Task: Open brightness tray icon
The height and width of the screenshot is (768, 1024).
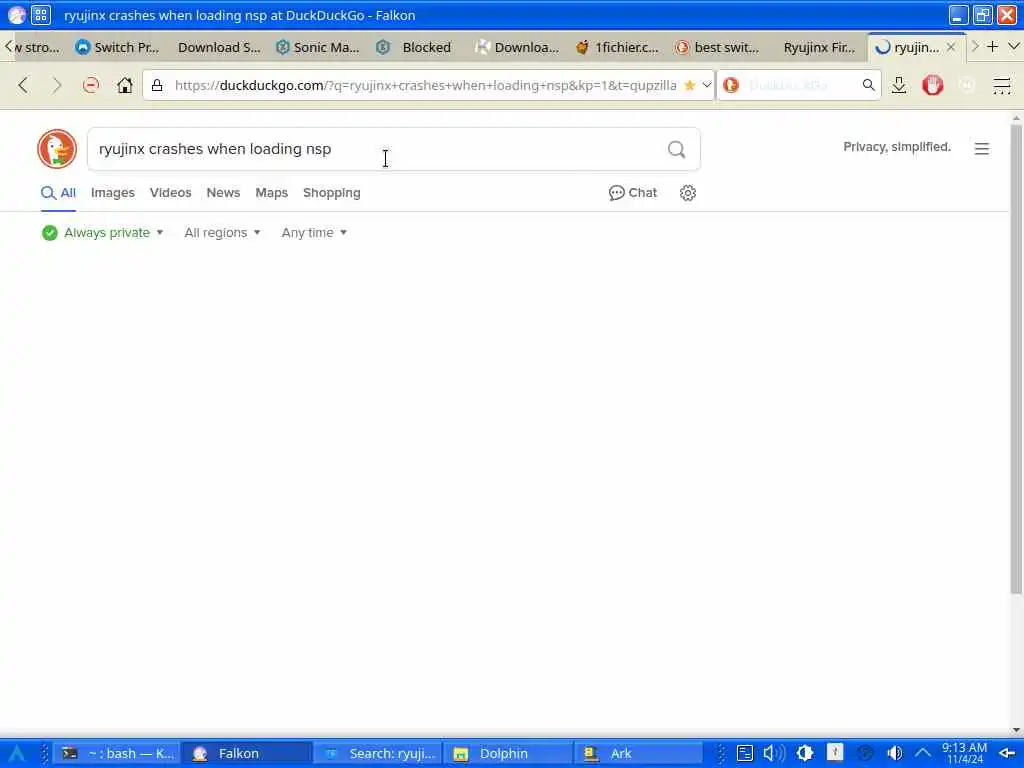Action: coord(805,754)
